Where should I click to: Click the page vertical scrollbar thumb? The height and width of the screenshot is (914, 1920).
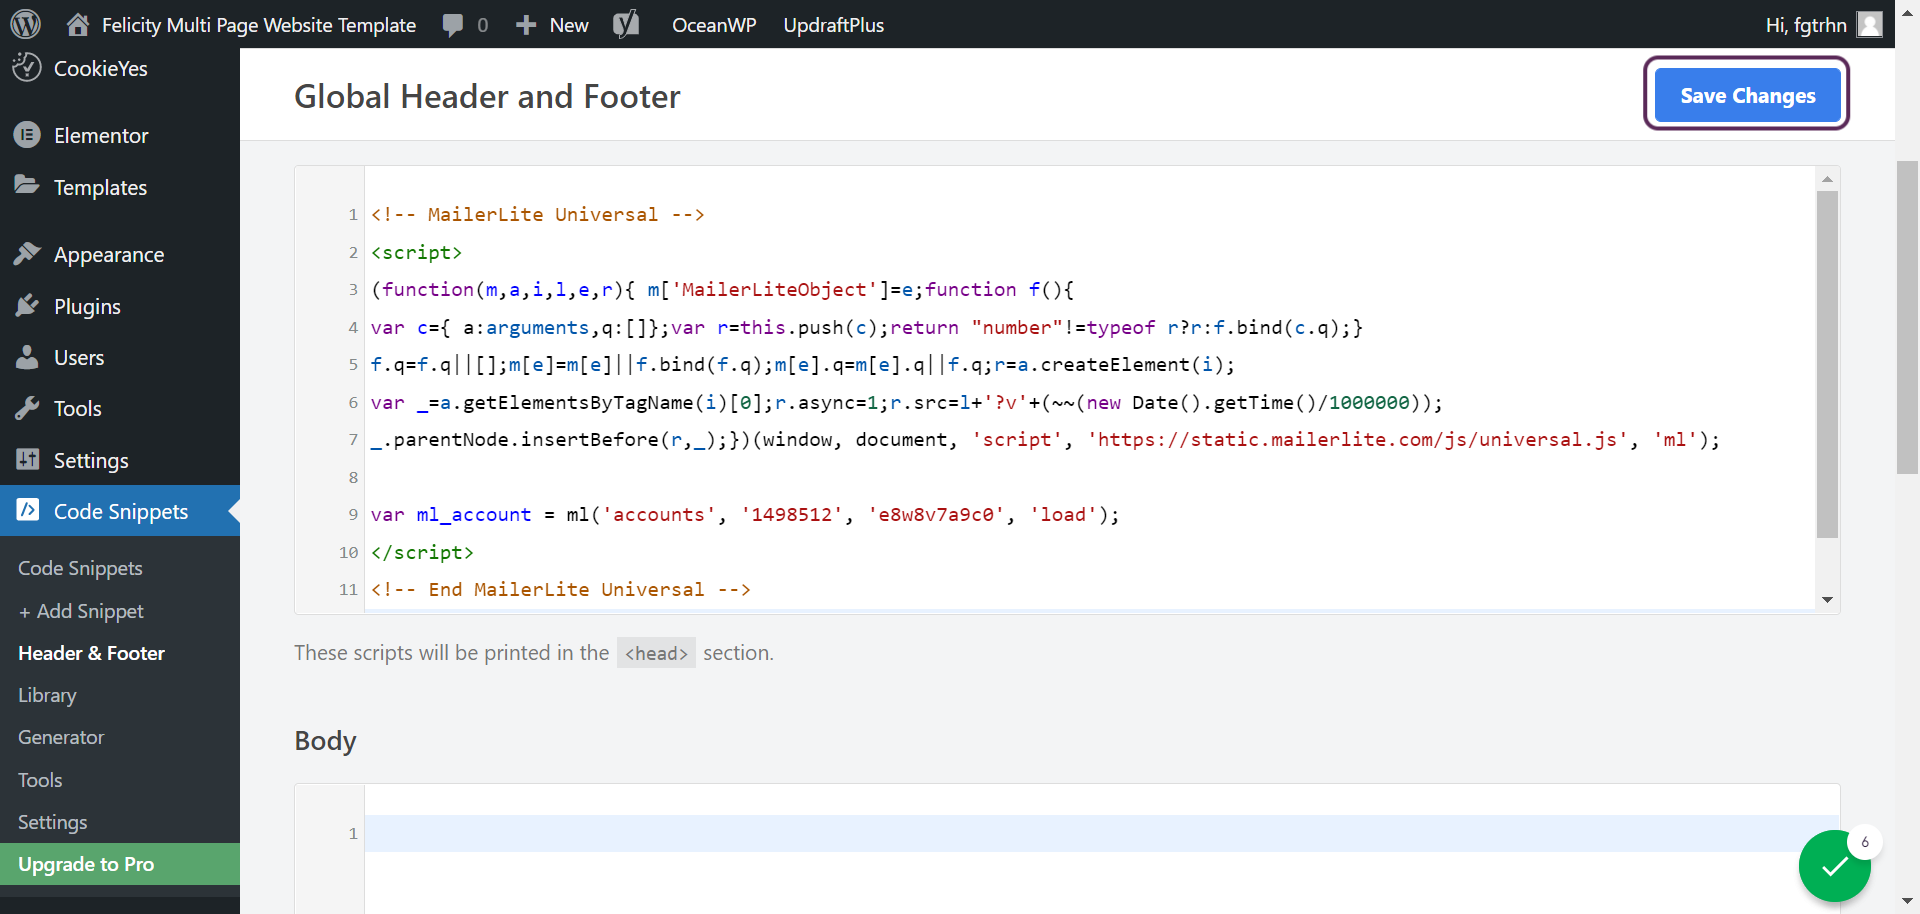[1908, 317]
